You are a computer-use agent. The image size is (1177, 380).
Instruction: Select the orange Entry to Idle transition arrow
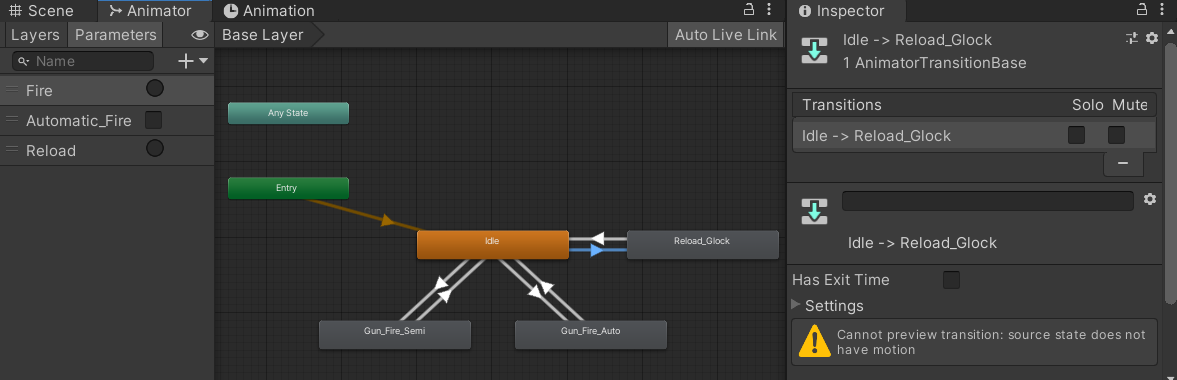(387, 220)
